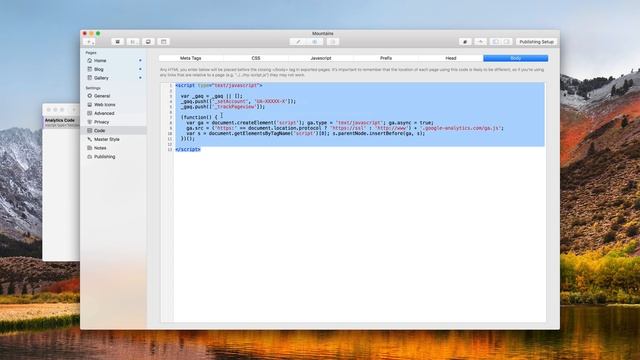Select Analytics Code snippet in background window

click(61, 122)
